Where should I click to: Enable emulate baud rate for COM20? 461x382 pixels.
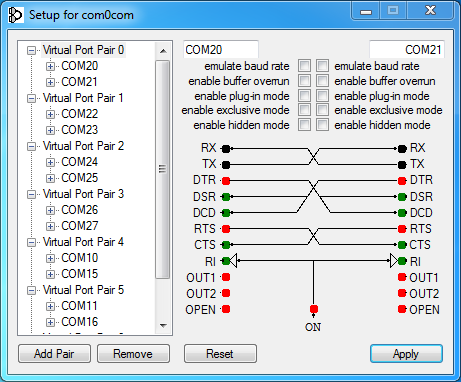304,66
